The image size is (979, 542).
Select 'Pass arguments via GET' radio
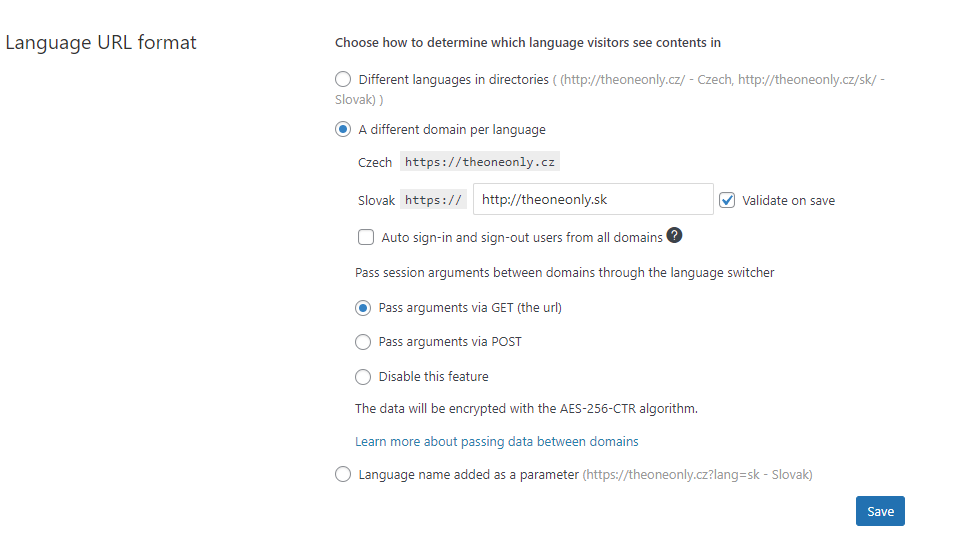pyautogui.click(x=363, y=308)
